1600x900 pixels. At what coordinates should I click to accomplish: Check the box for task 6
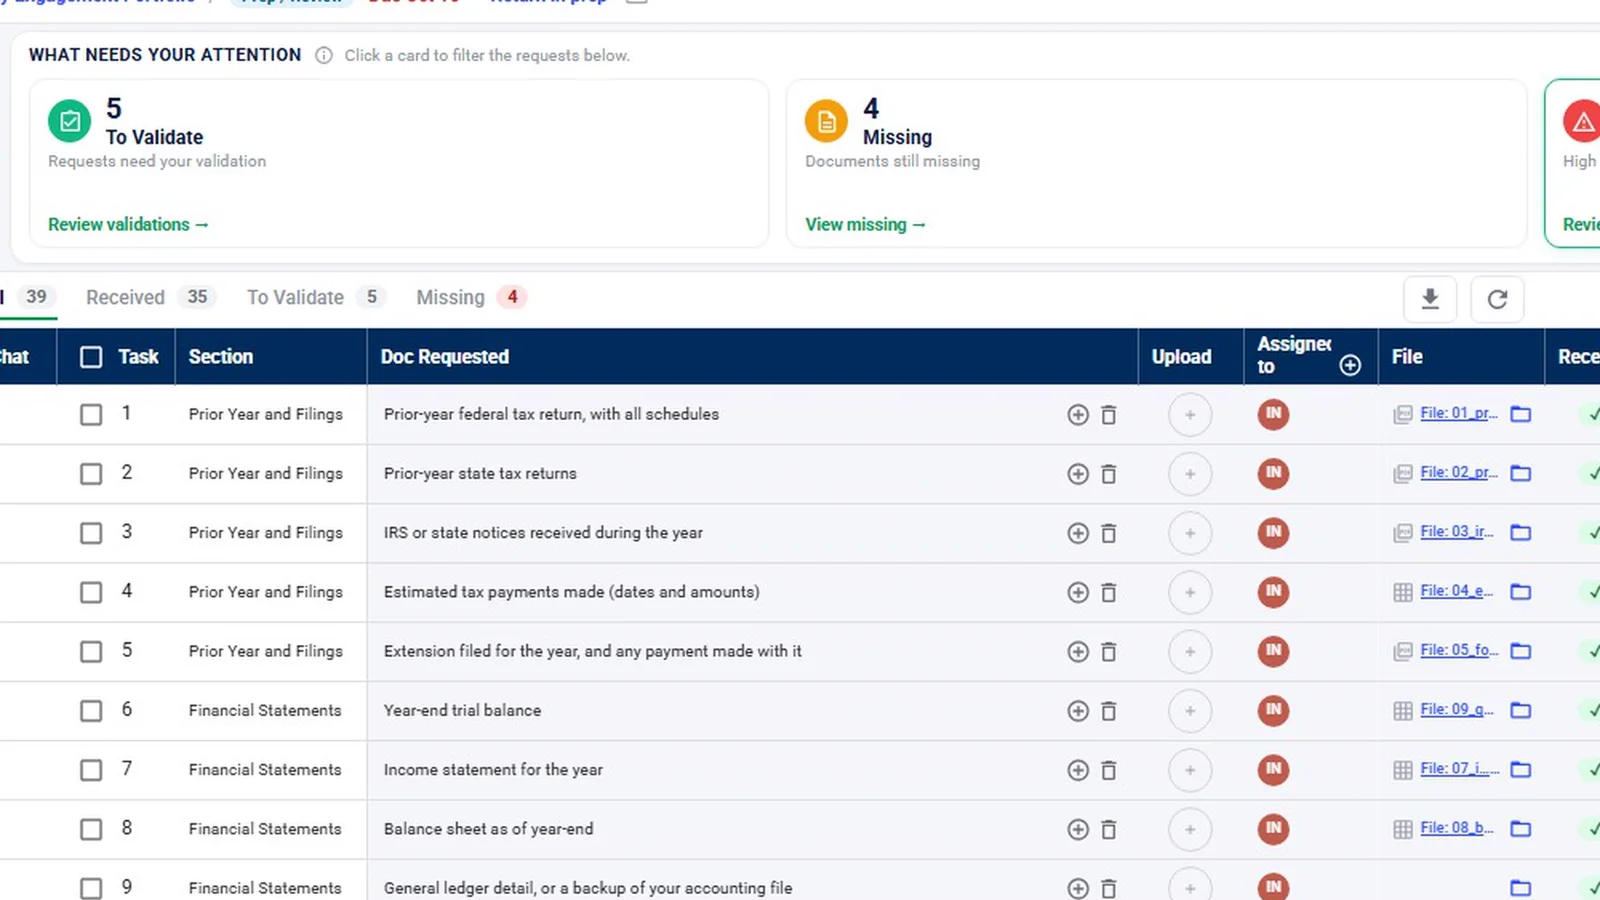tap(91, 710)
